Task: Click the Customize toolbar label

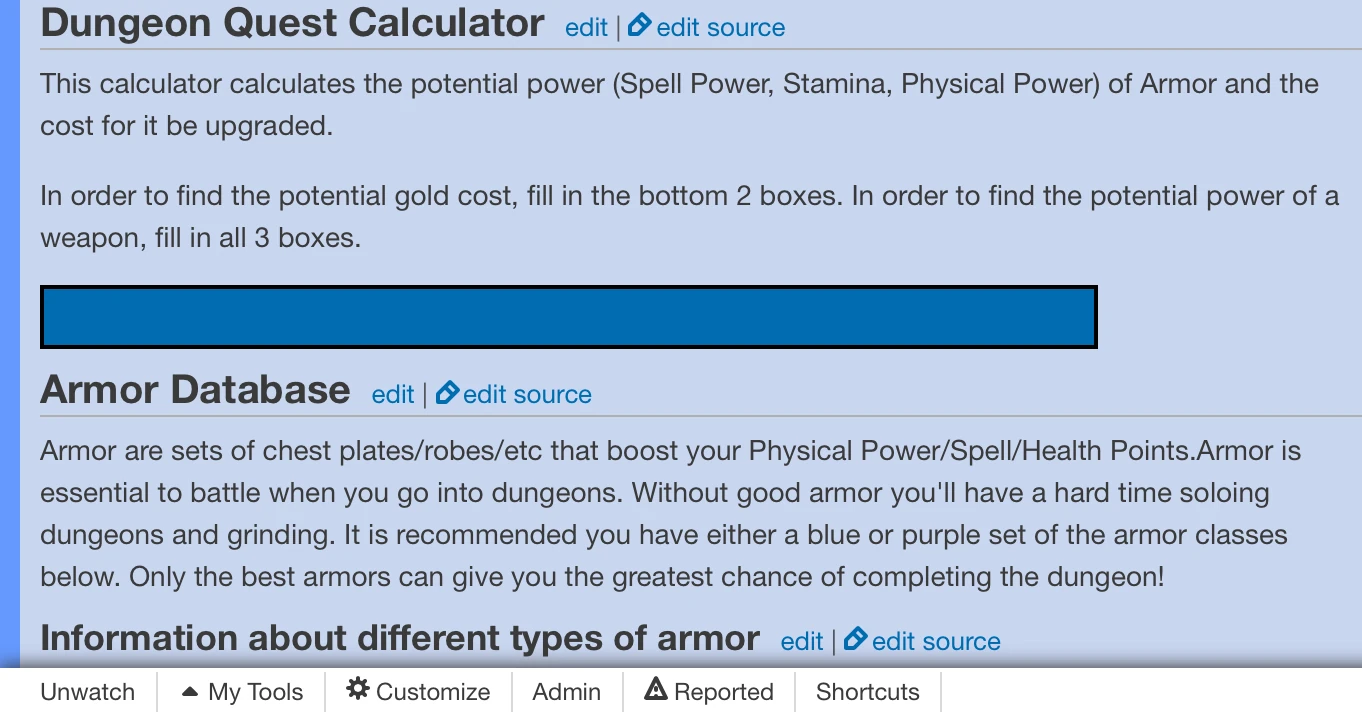Action: pos(434,690)
